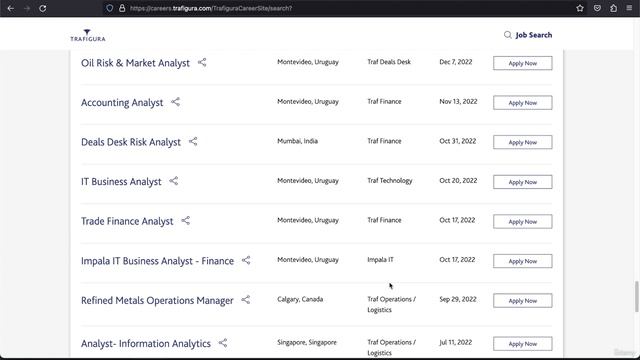Viewport: 640px width, 360px height.
Task: Share the Refined Metals Operations Manager job
Action: click(246, 300)
